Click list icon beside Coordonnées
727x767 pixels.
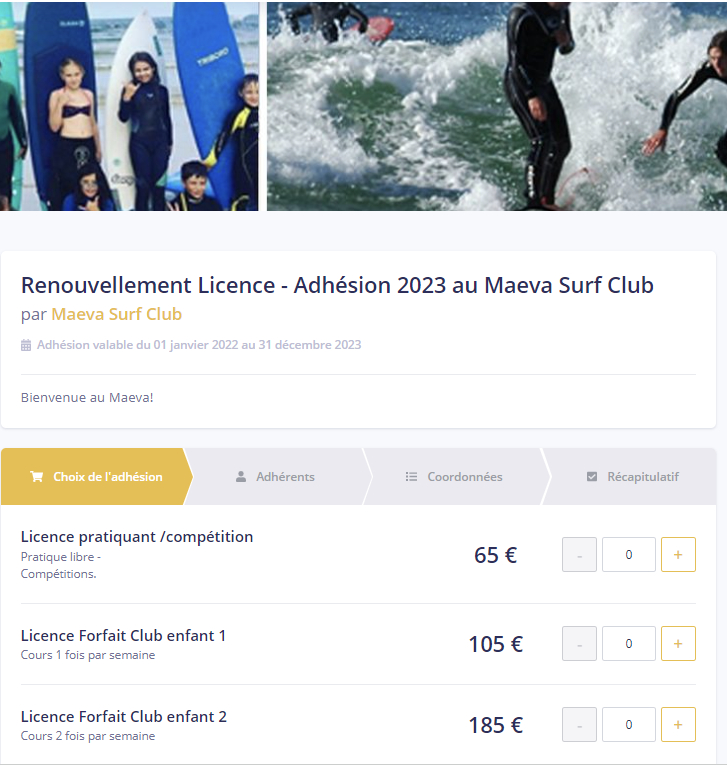coord(411,477)
